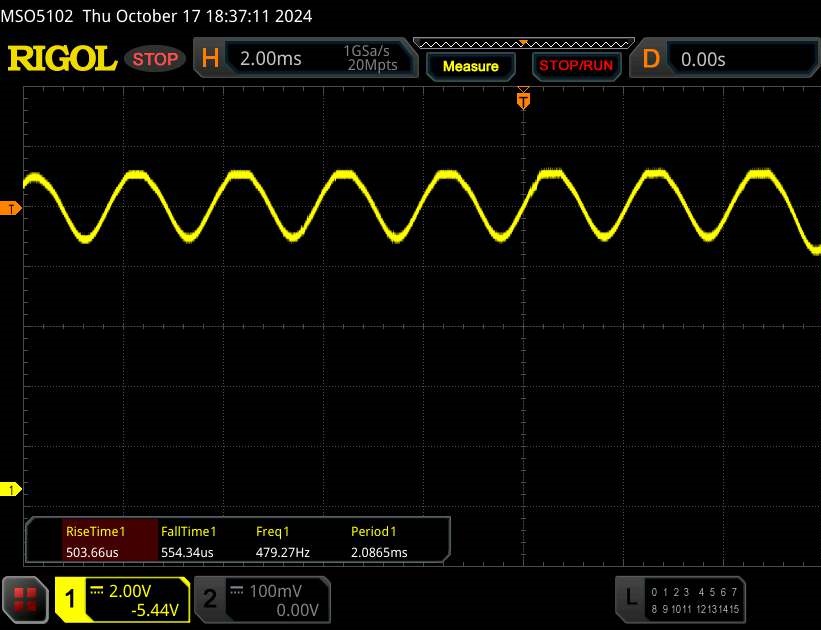Toggle channel 1 using its yellow badge
Viewport: 821px width, 630px height.
pos(70,599)
